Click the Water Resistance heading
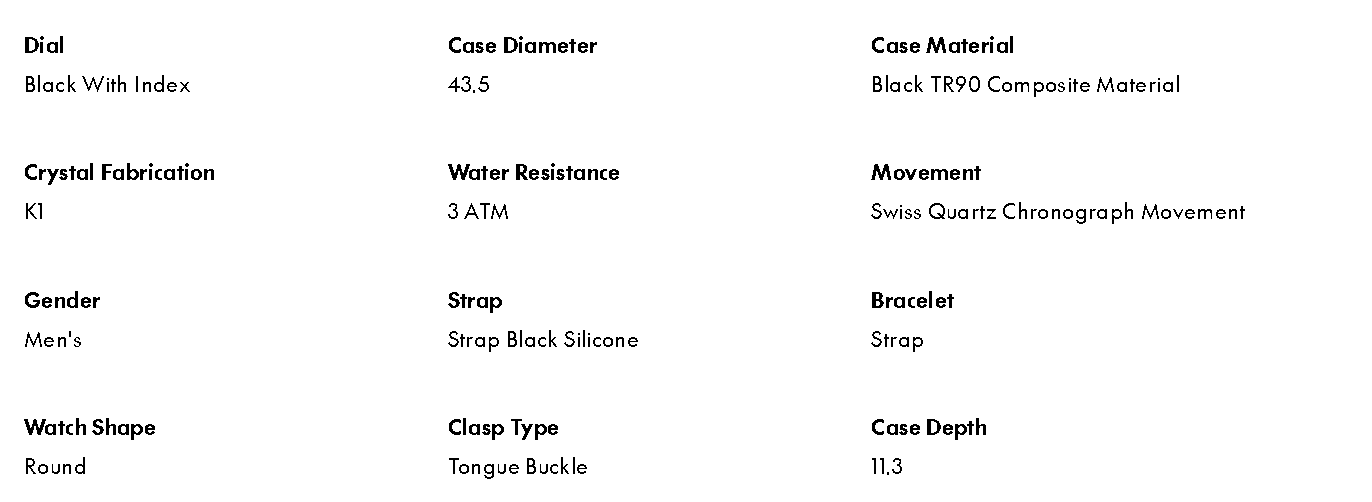 [533, 173]
